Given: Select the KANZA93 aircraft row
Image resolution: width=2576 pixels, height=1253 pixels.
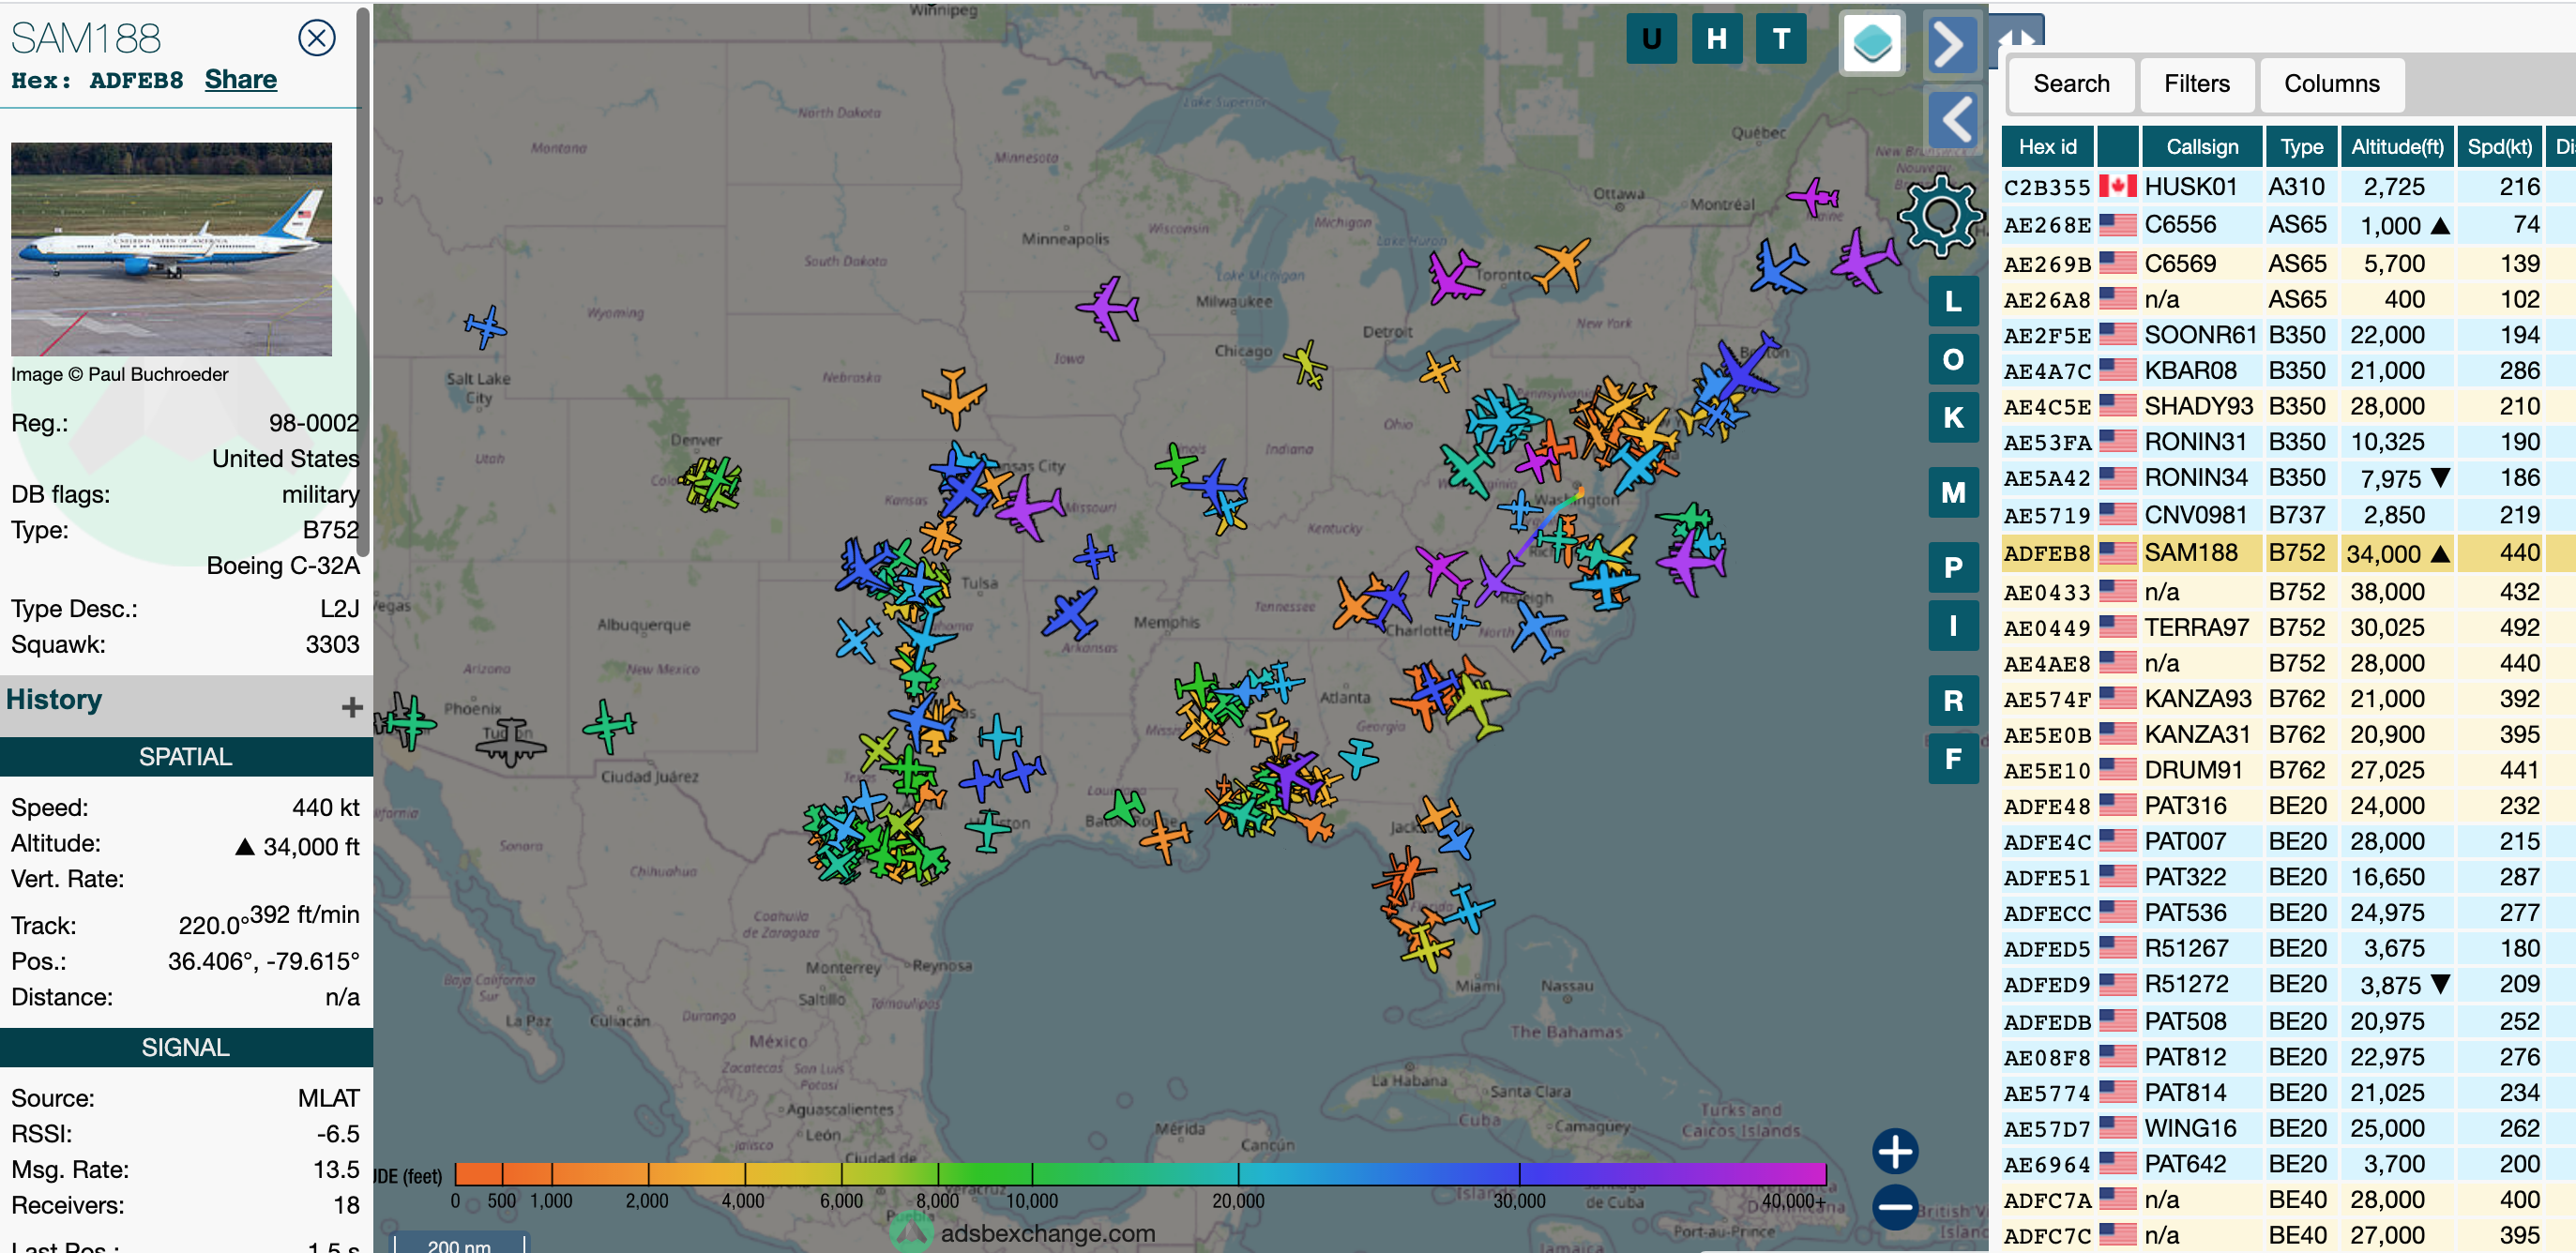Looking at the screenshot, I should tap(2288, 699).
